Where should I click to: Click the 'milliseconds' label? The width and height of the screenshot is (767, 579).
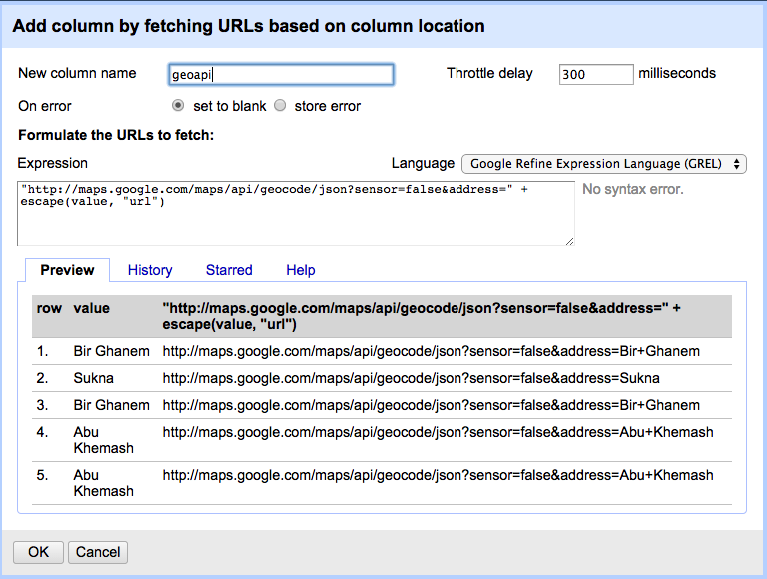pyautogui.click(x=677, y=73)
